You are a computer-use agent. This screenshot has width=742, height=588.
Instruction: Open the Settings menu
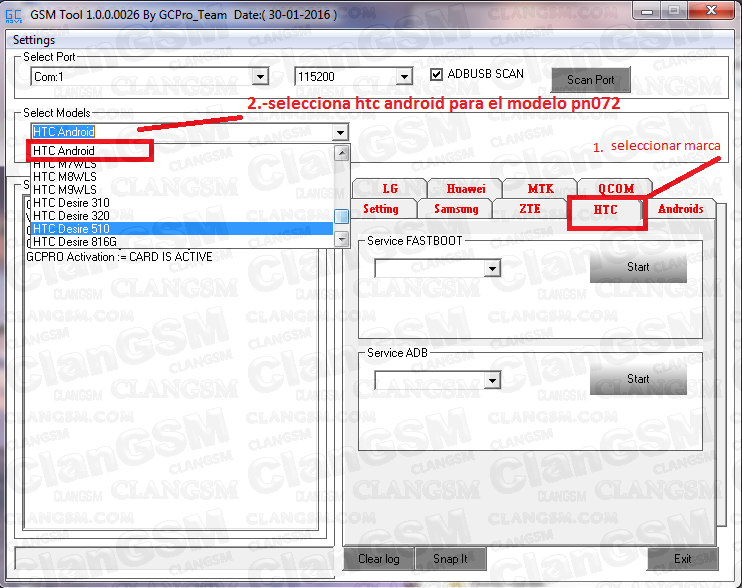coord(34,40)
